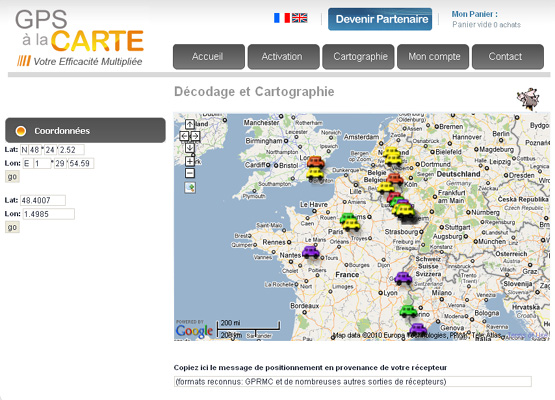Select the yellow car marker near Brighton

[x=315, y=173]
